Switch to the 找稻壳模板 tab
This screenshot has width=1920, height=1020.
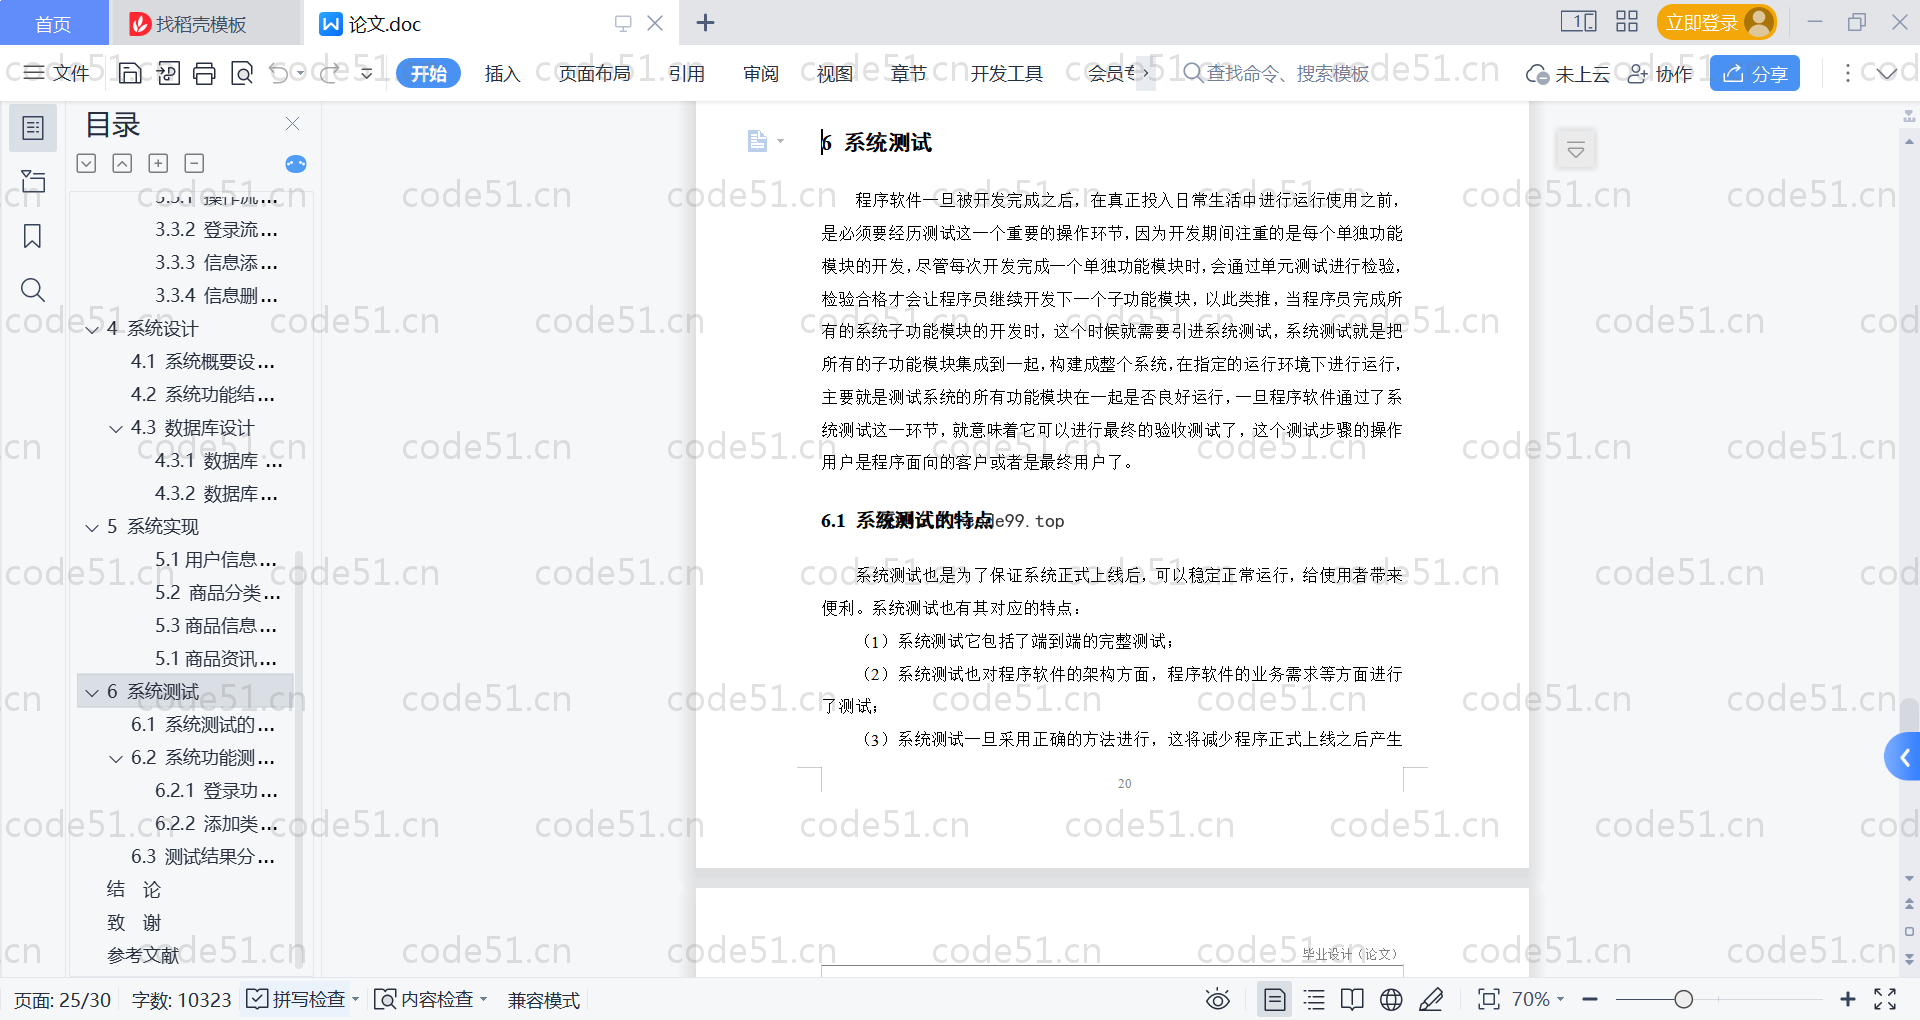point(205,23)
